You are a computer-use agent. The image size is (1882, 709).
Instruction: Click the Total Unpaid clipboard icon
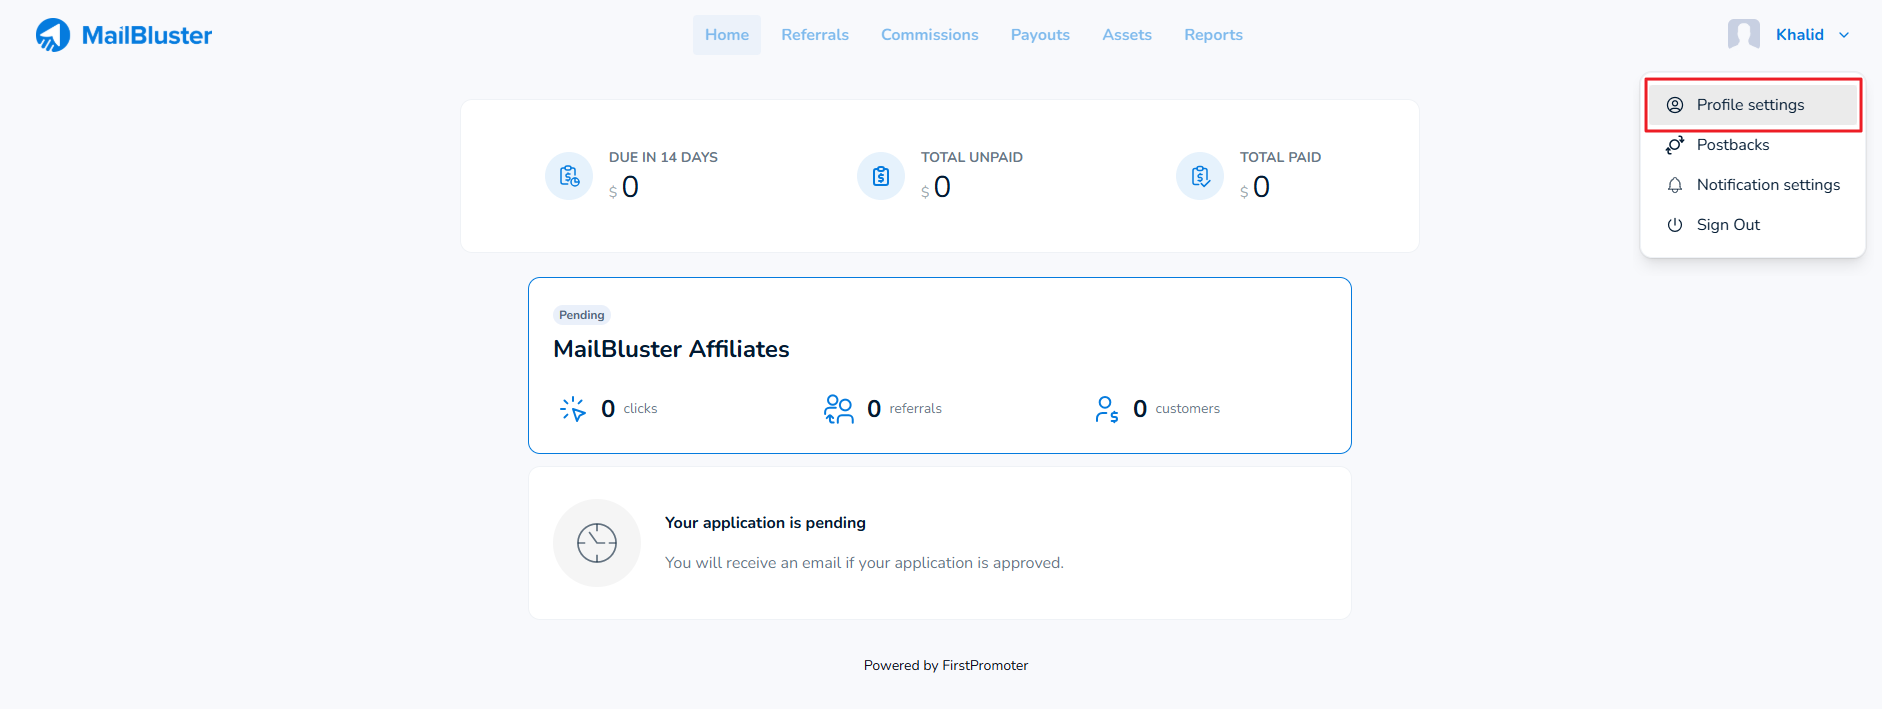[x=881, y=176]
